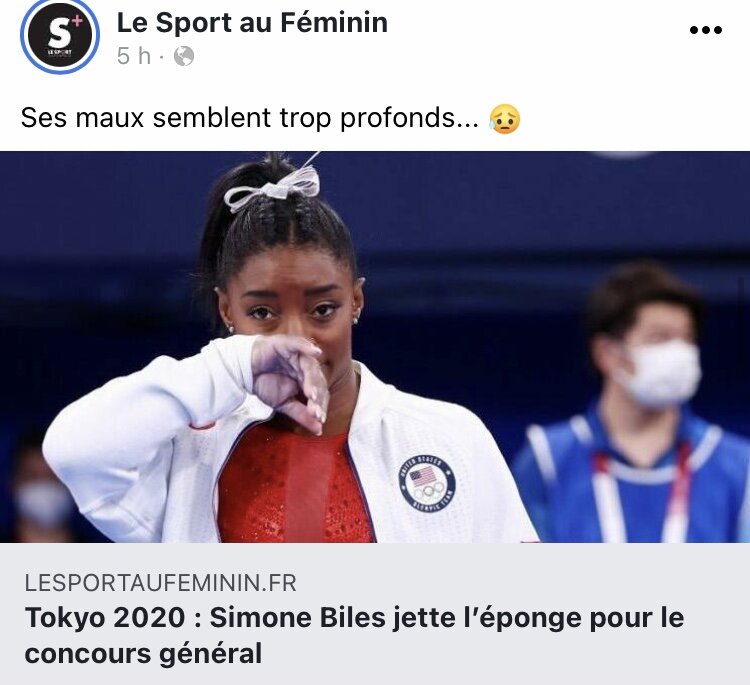Open the gymnast article photo
Viewport: 750px width, 685px height.
pos(375,347)
